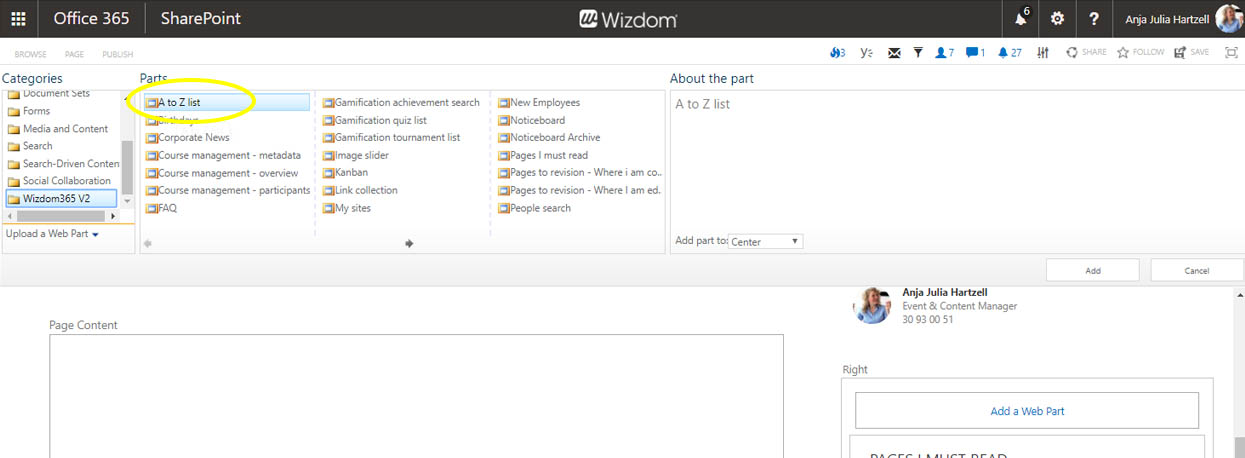Select Course management - participants part
The height and width of the screenshot is (458, 1245).
(228, 190)
